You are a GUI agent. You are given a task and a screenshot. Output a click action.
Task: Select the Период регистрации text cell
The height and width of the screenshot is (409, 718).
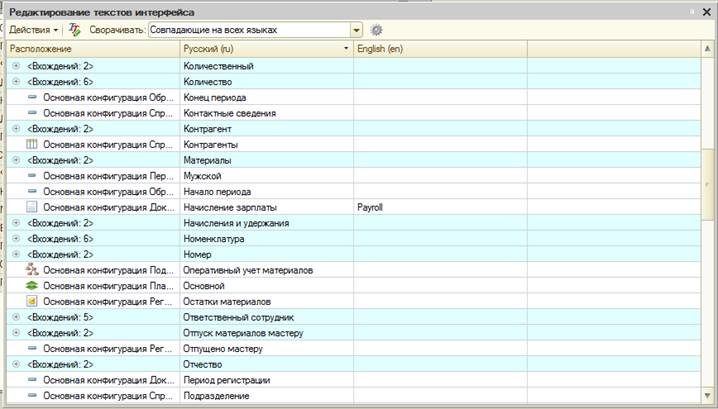tap(267, 380)
